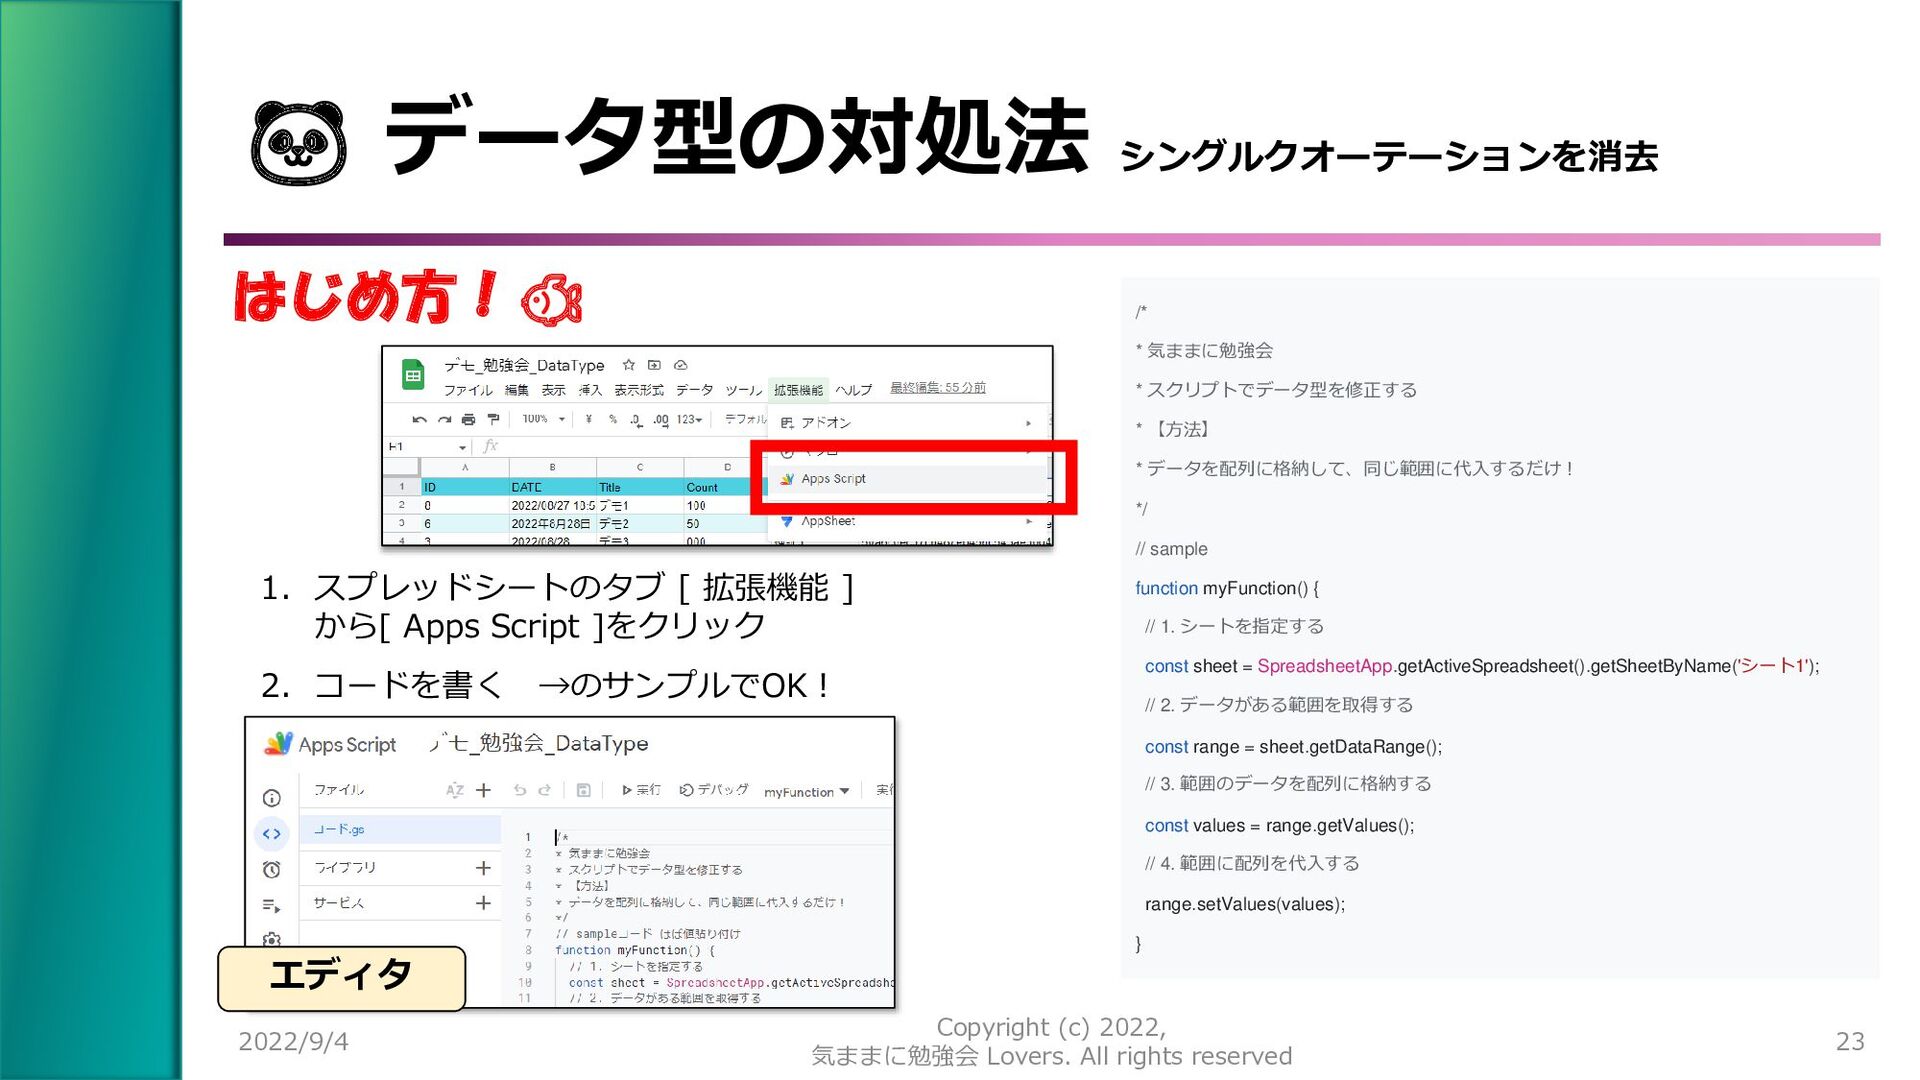
Task: Click the ライブラリ section label
Action: point(345,868)
